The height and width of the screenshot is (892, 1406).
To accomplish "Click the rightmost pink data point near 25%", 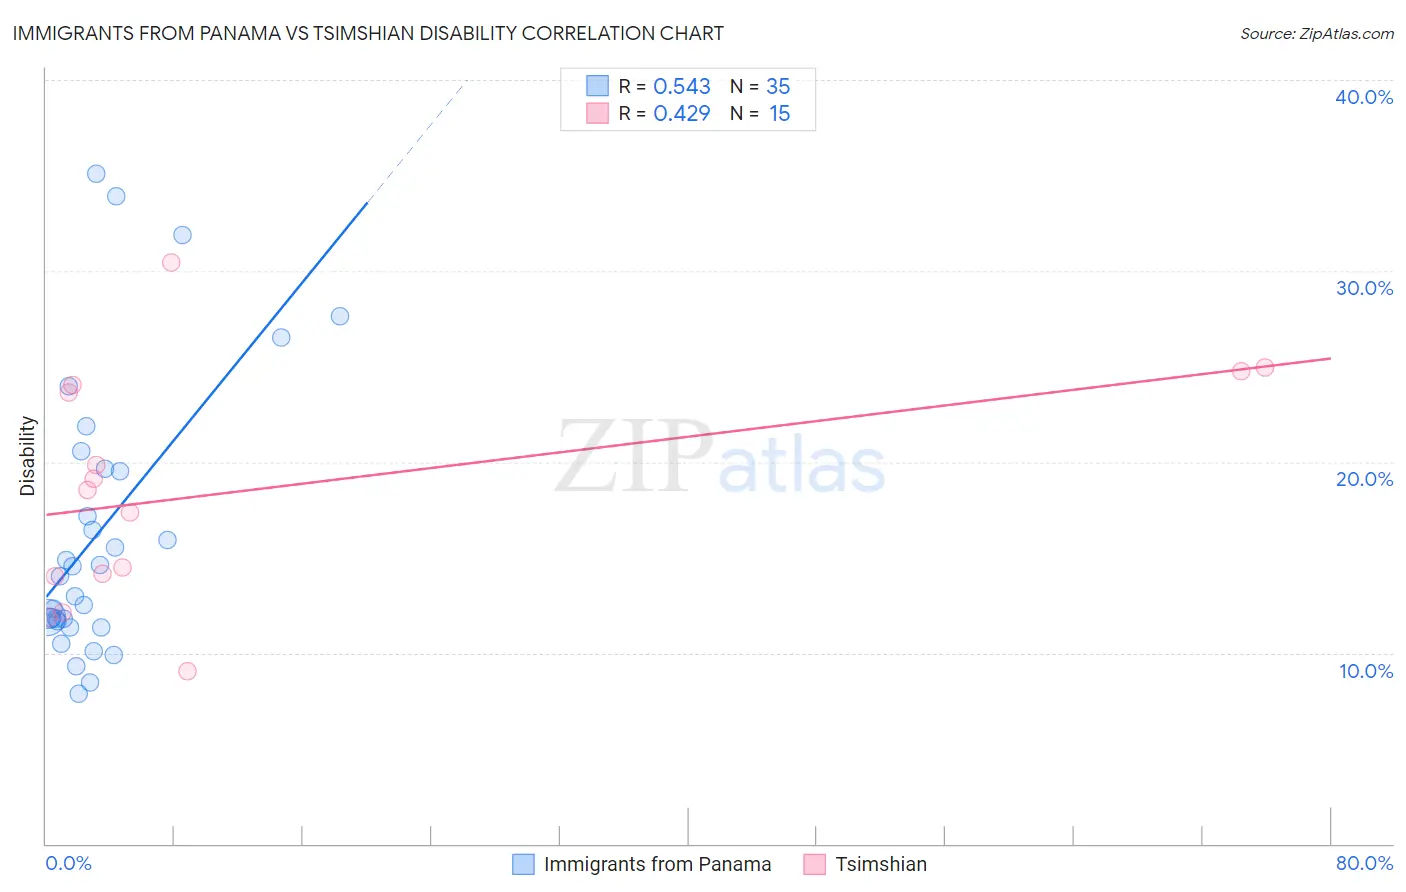I will pos(1265,368).
